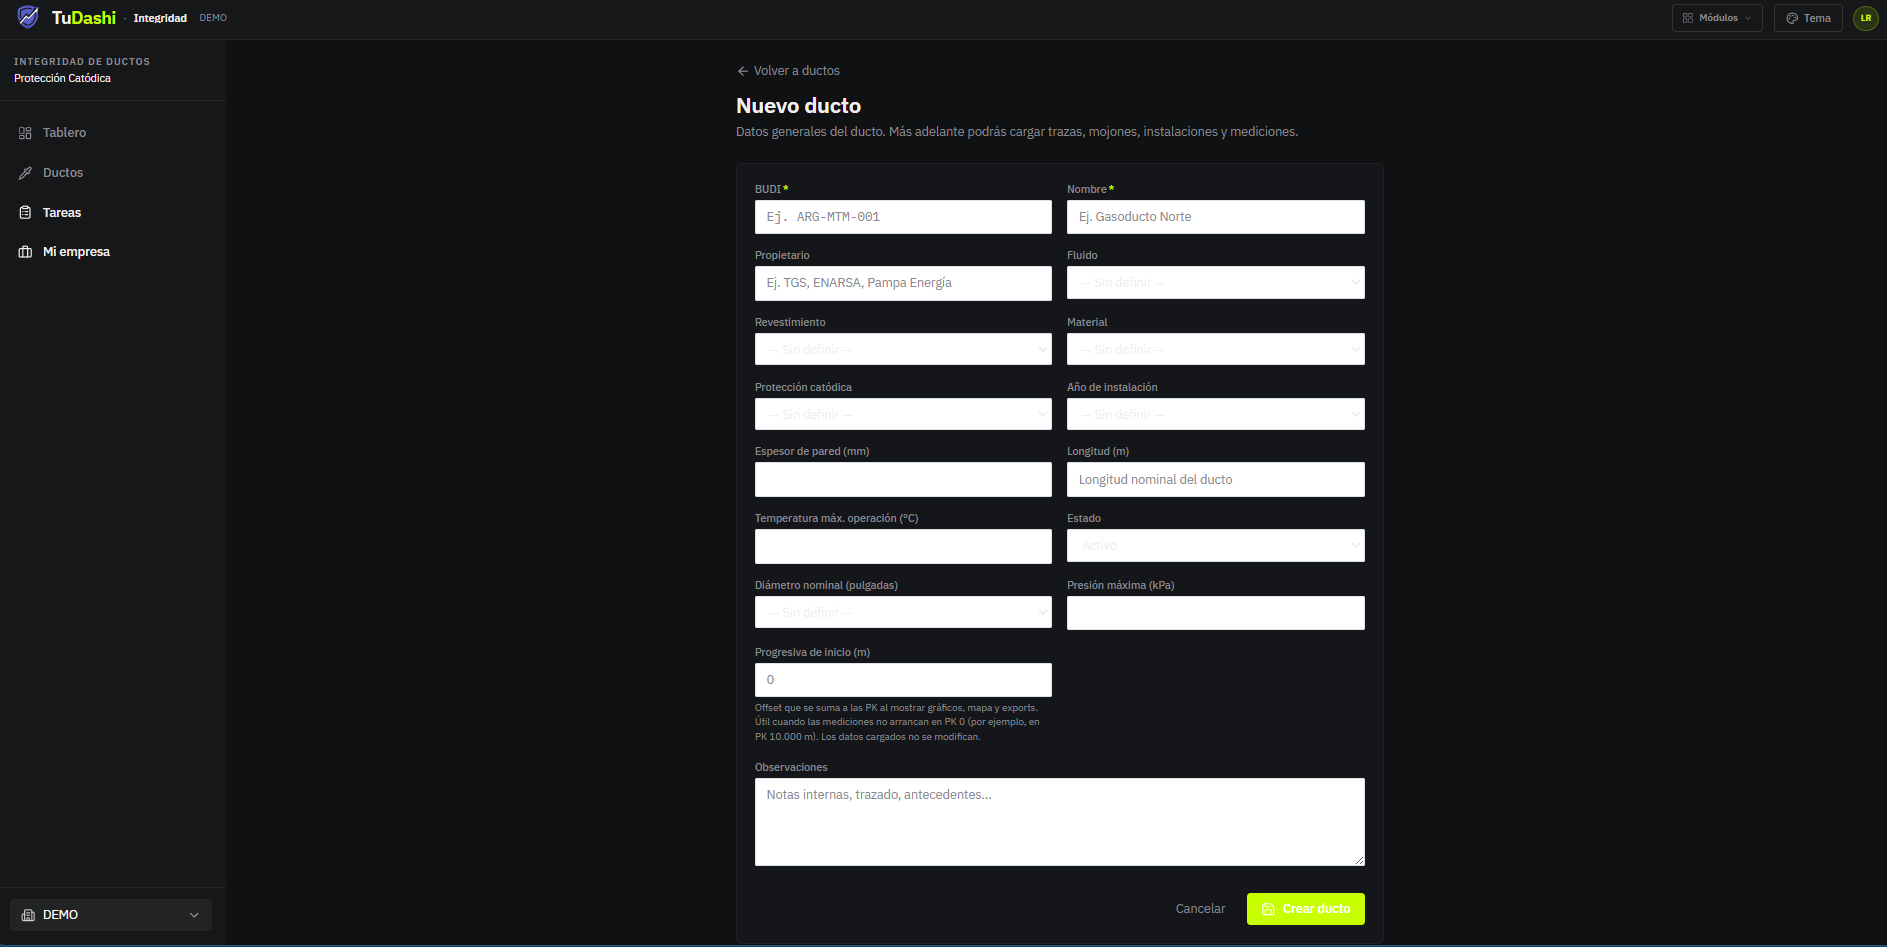Click the back arrow next to Volver a ductos
This screenshot has height=947, width=1887.
coord(742,71)
